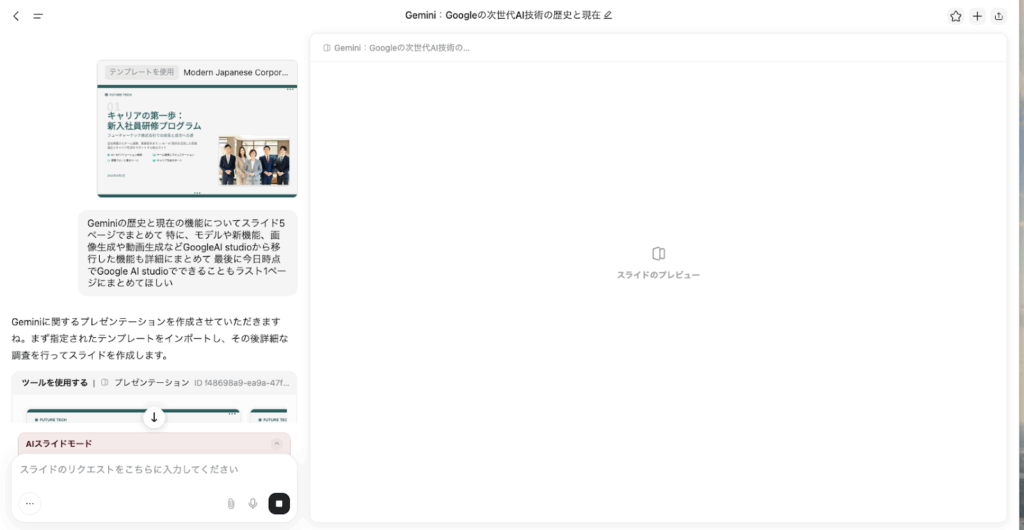Click the ツールを使用する label

(x=54, y=382)
